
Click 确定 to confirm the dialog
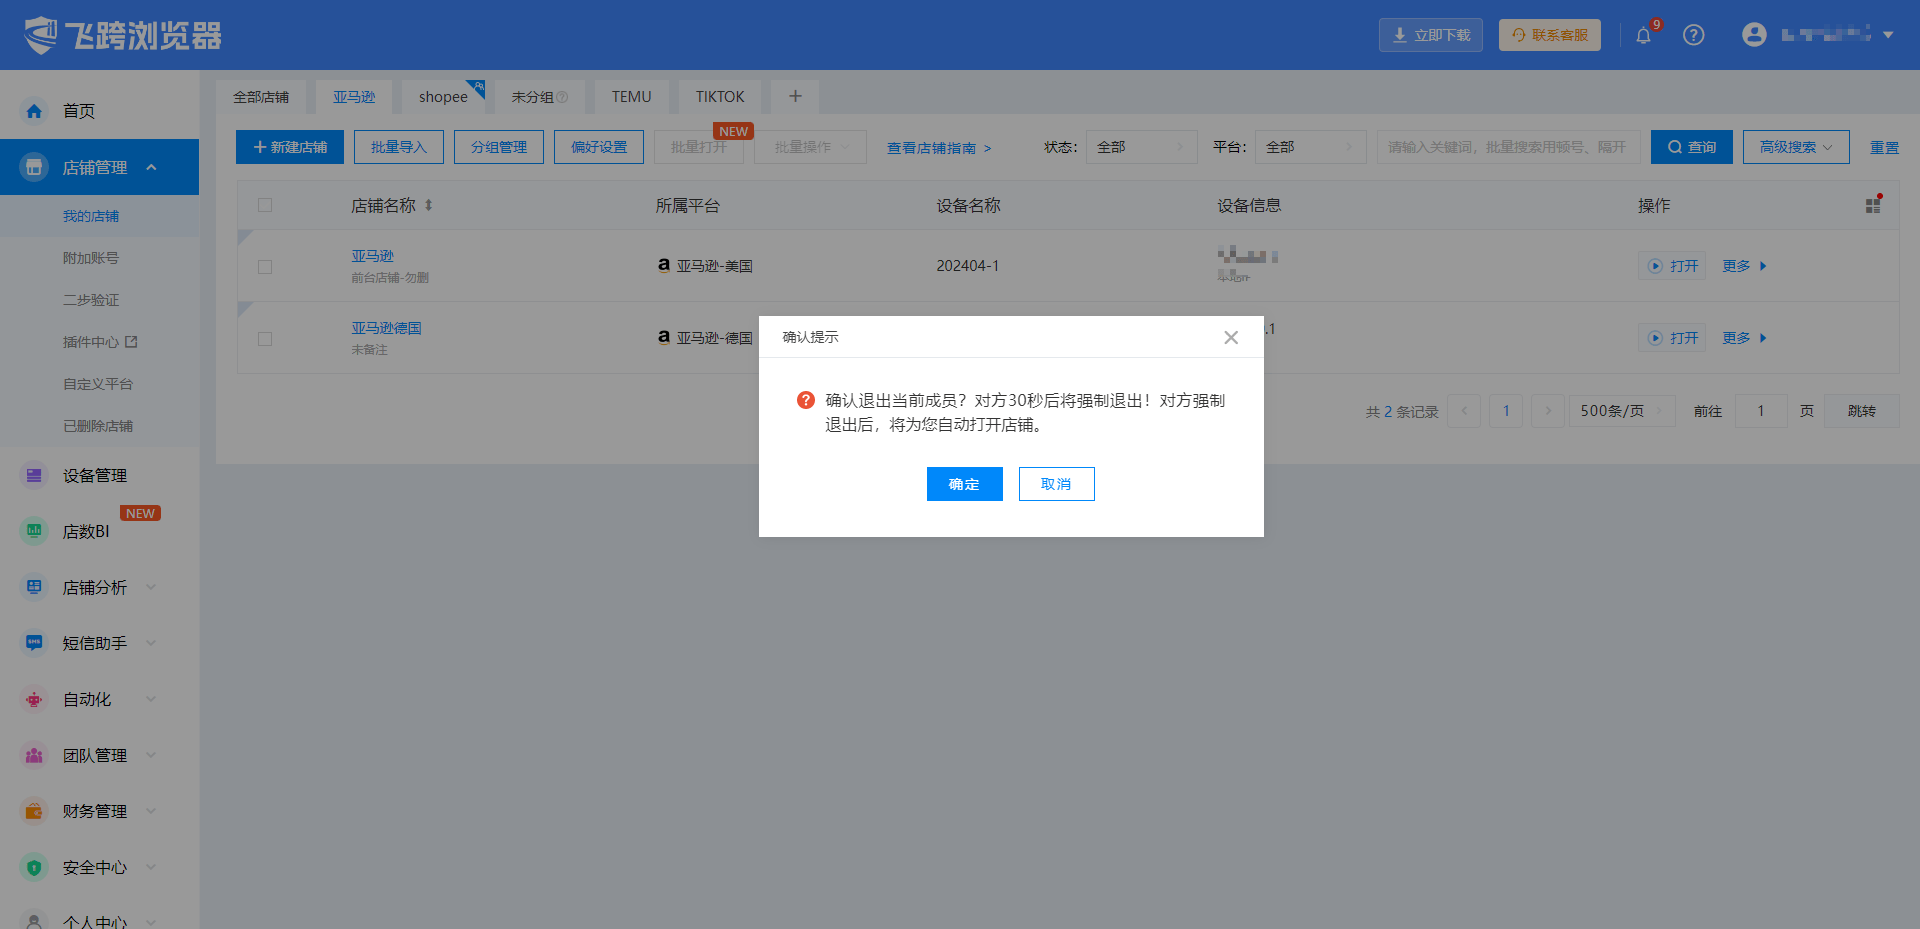pos(964,484)
